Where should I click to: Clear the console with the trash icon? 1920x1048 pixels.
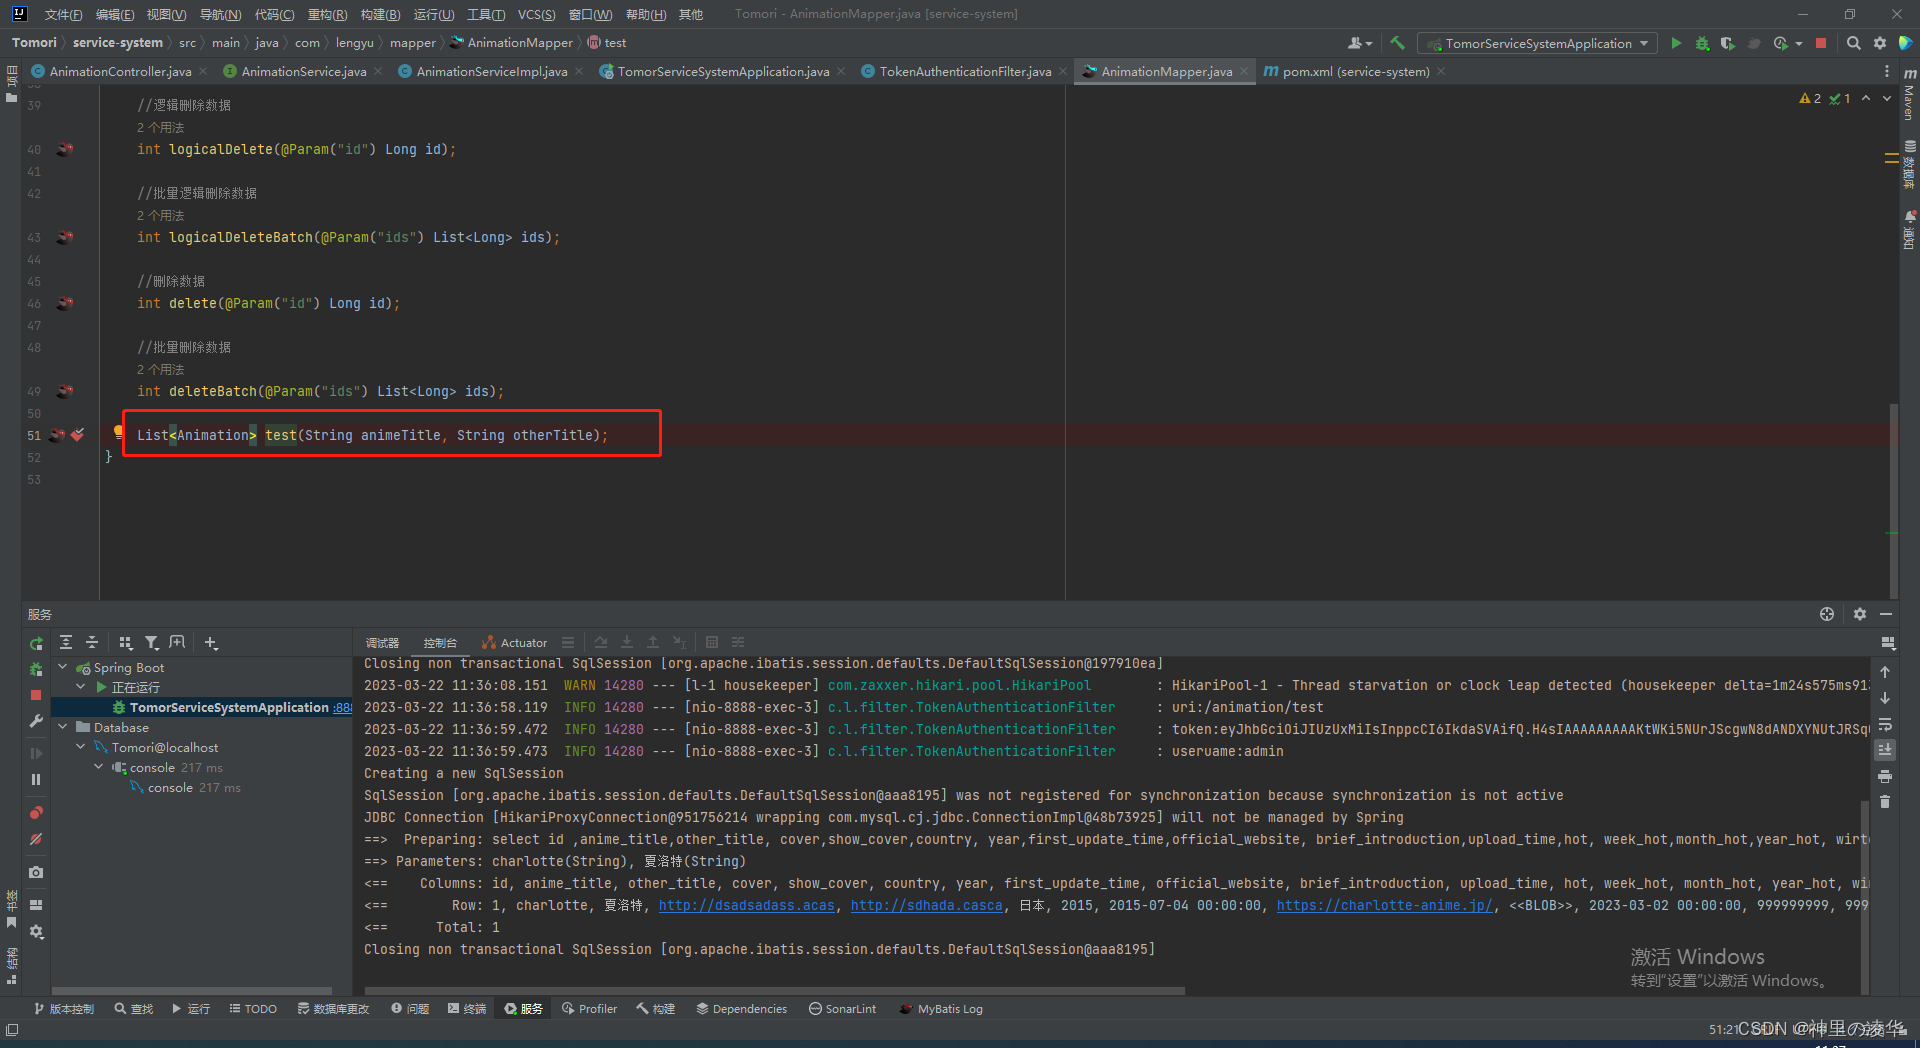[1885, 802]
